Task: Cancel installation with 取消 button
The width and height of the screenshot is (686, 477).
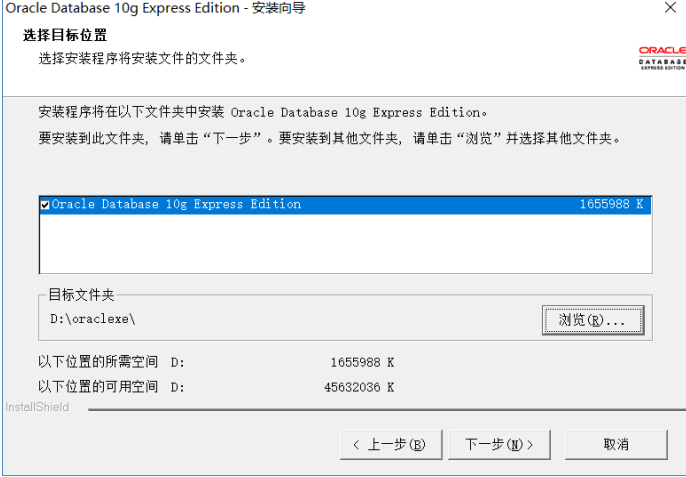Action: click(616, 445)
